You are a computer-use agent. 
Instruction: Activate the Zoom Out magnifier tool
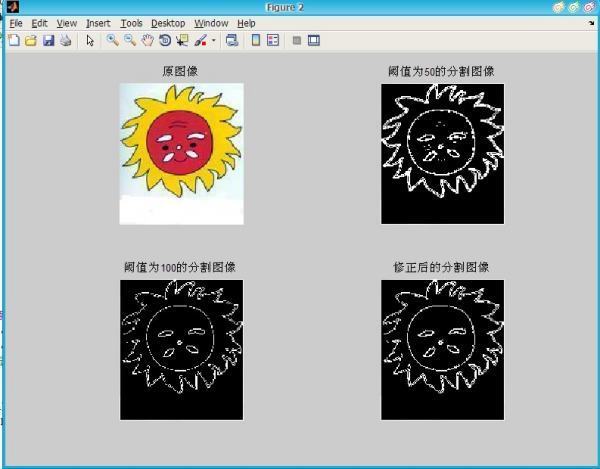(x=130, y=40)
